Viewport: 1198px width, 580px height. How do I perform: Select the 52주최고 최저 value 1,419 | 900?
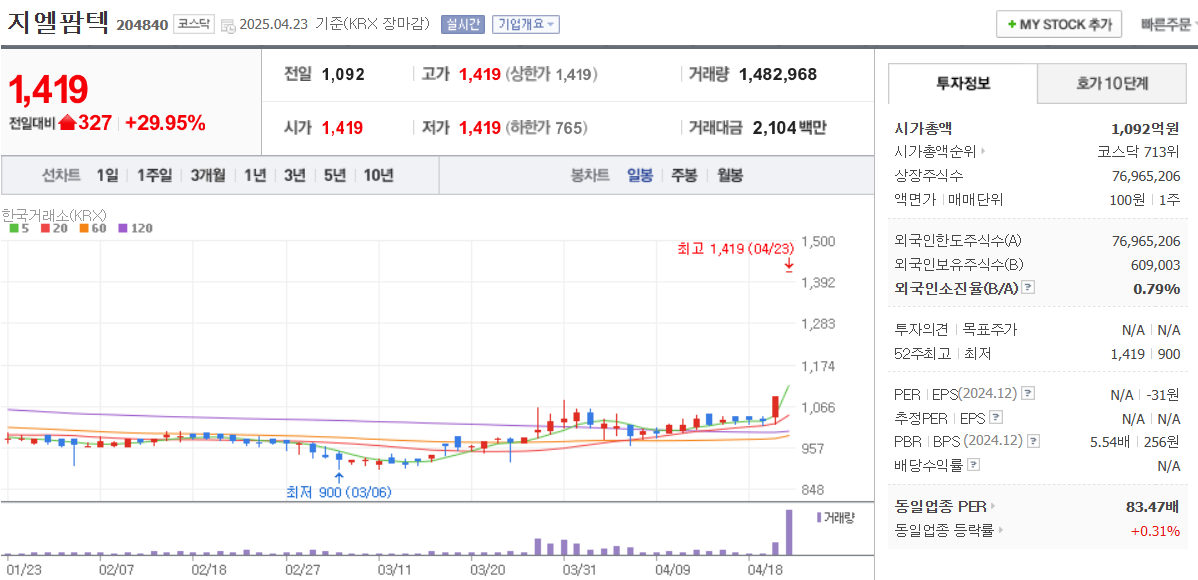click(x=1145, y=354)
